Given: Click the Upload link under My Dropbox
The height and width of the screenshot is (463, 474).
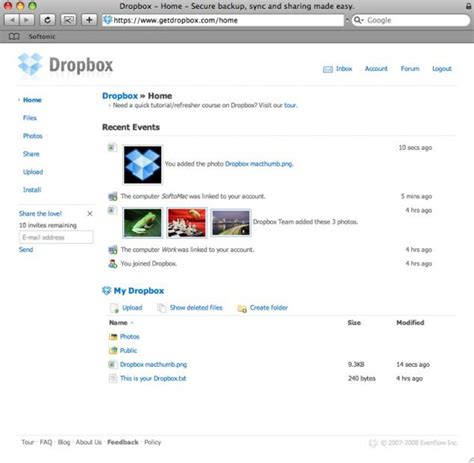Looking at the screenshot, I should tap(132, 308).
